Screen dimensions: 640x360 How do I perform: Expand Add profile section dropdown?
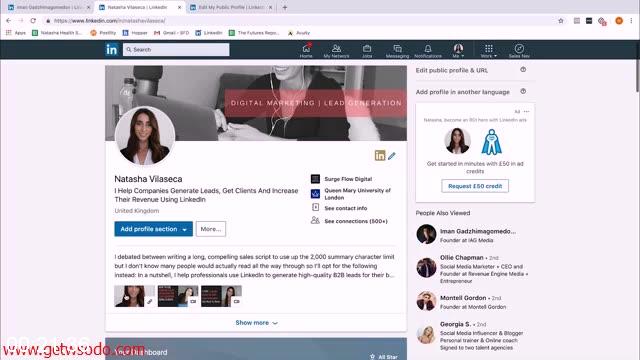pyautogui.click(x=153, y=229)
